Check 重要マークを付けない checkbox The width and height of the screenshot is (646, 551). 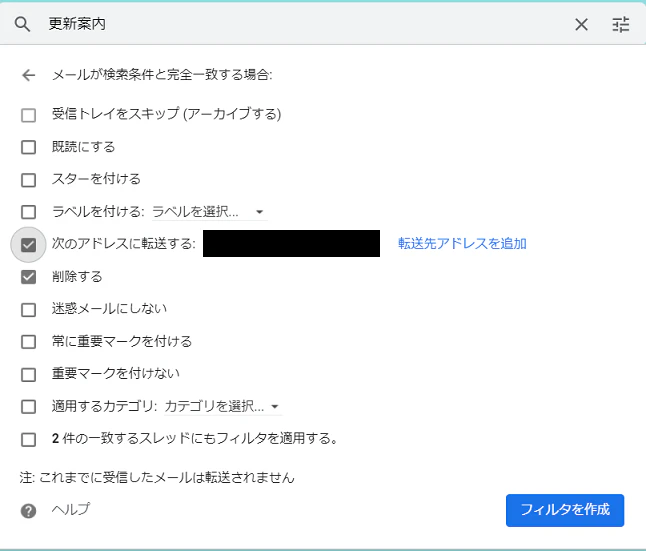coord(28,374)
